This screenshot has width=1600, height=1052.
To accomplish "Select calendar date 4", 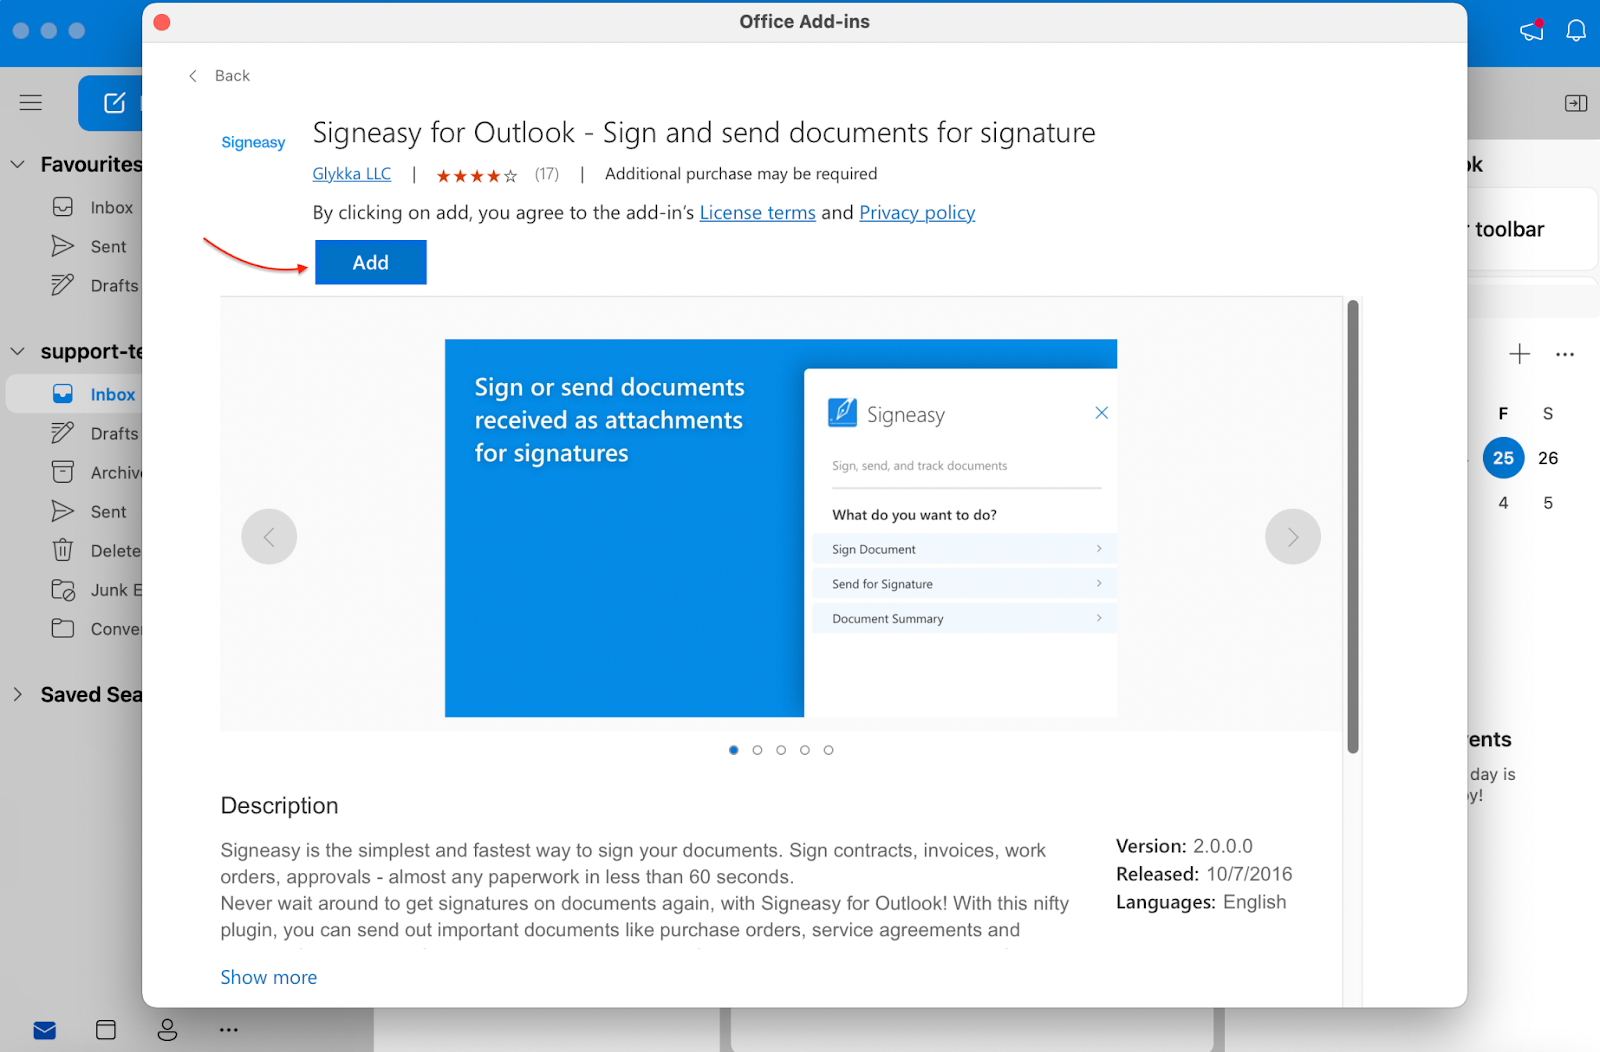I will tap(1503, 503).
